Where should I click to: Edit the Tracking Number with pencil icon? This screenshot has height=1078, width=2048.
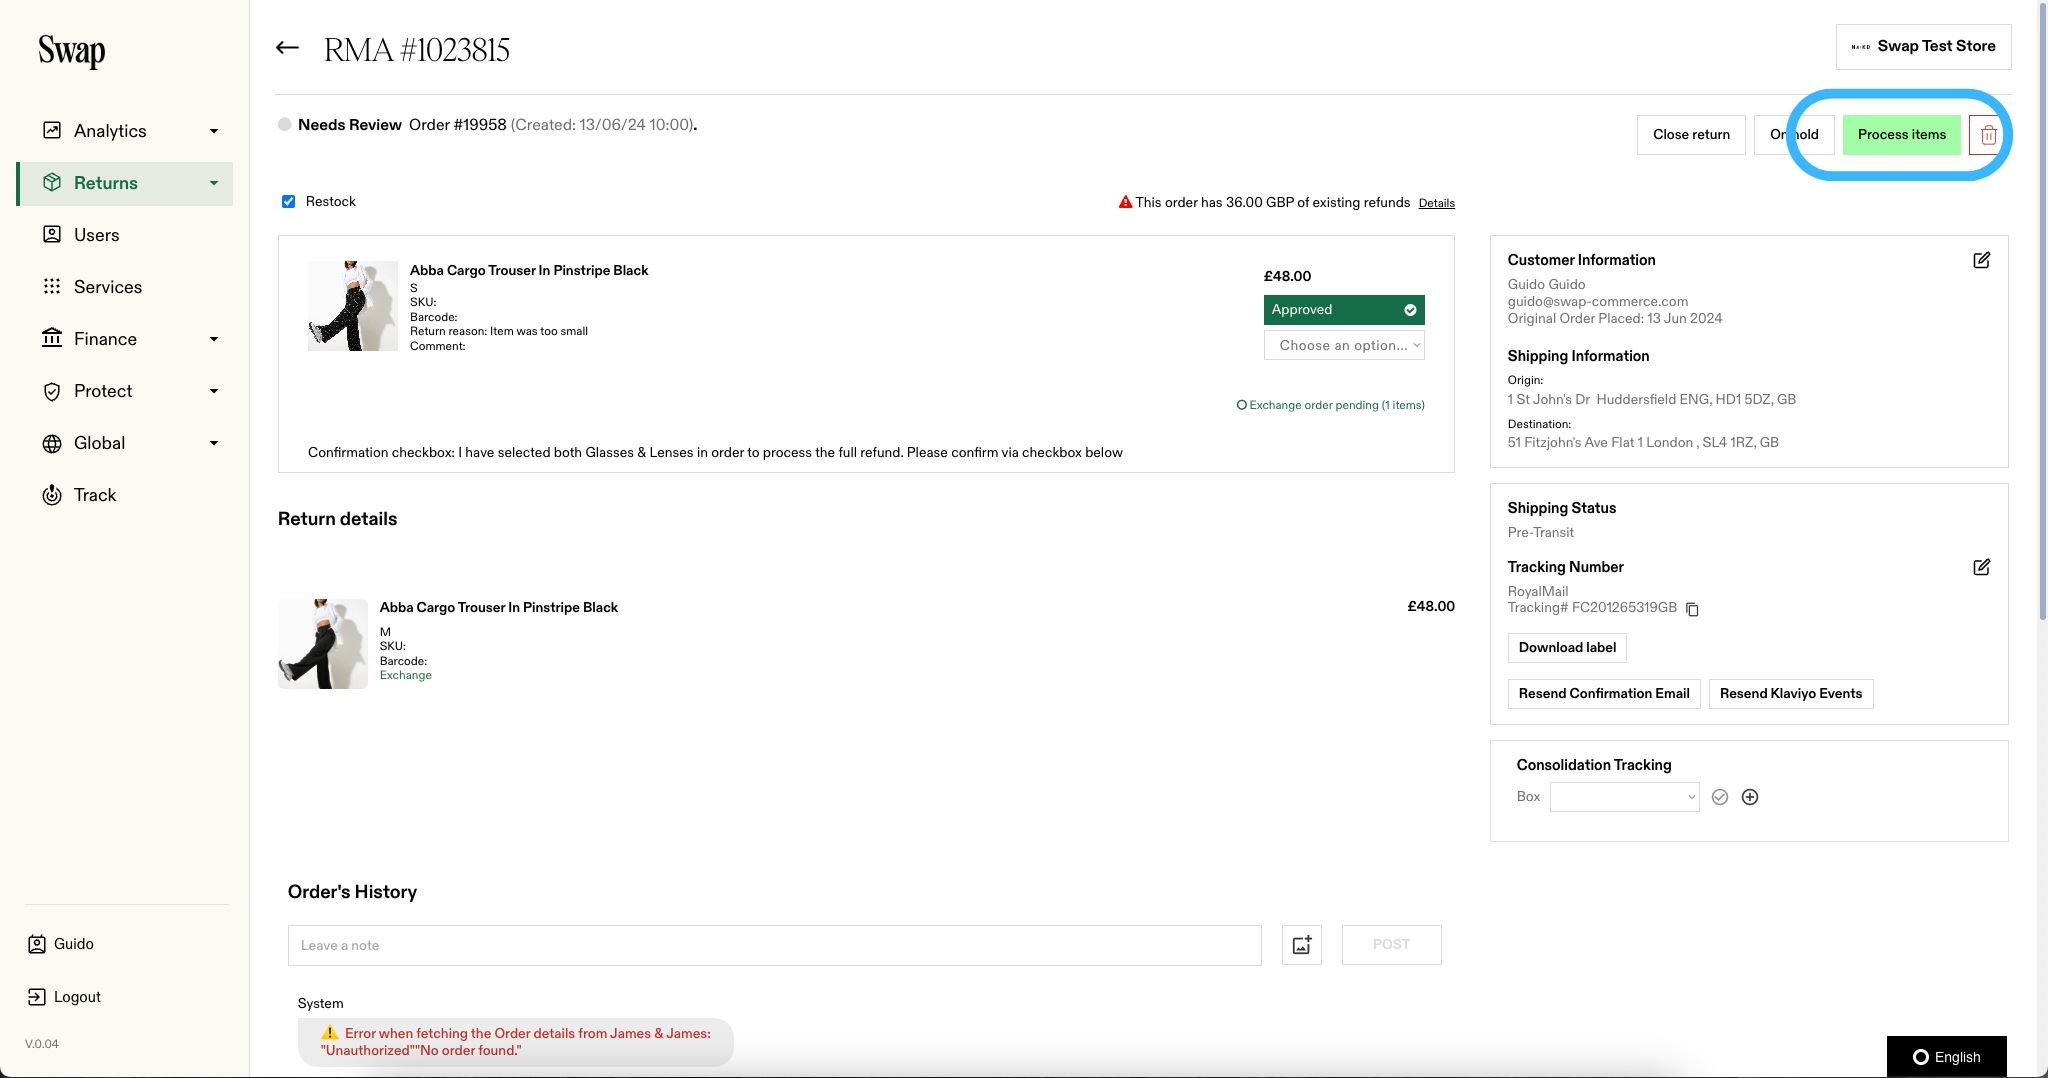point(1981,567)
